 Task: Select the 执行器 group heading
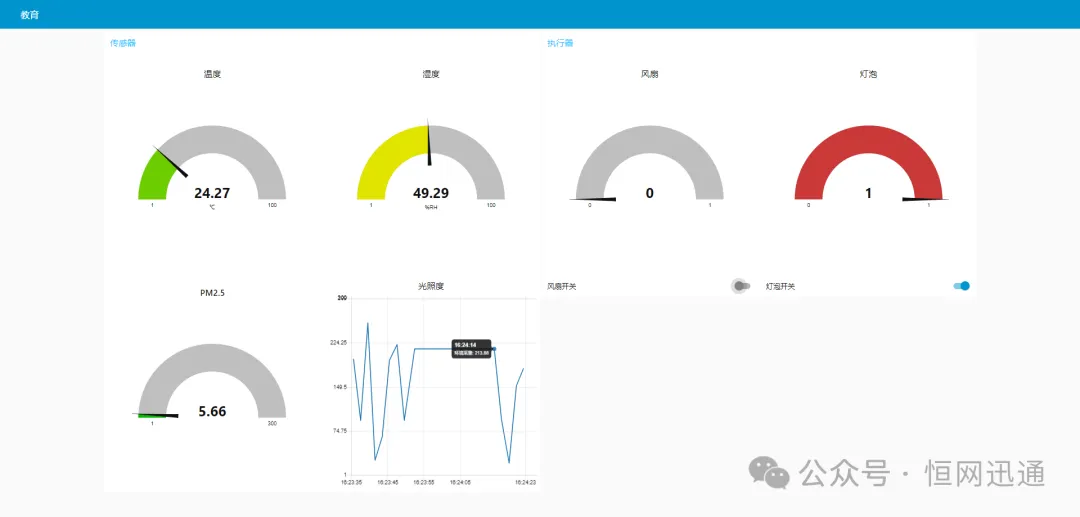(x=560, y=43)
